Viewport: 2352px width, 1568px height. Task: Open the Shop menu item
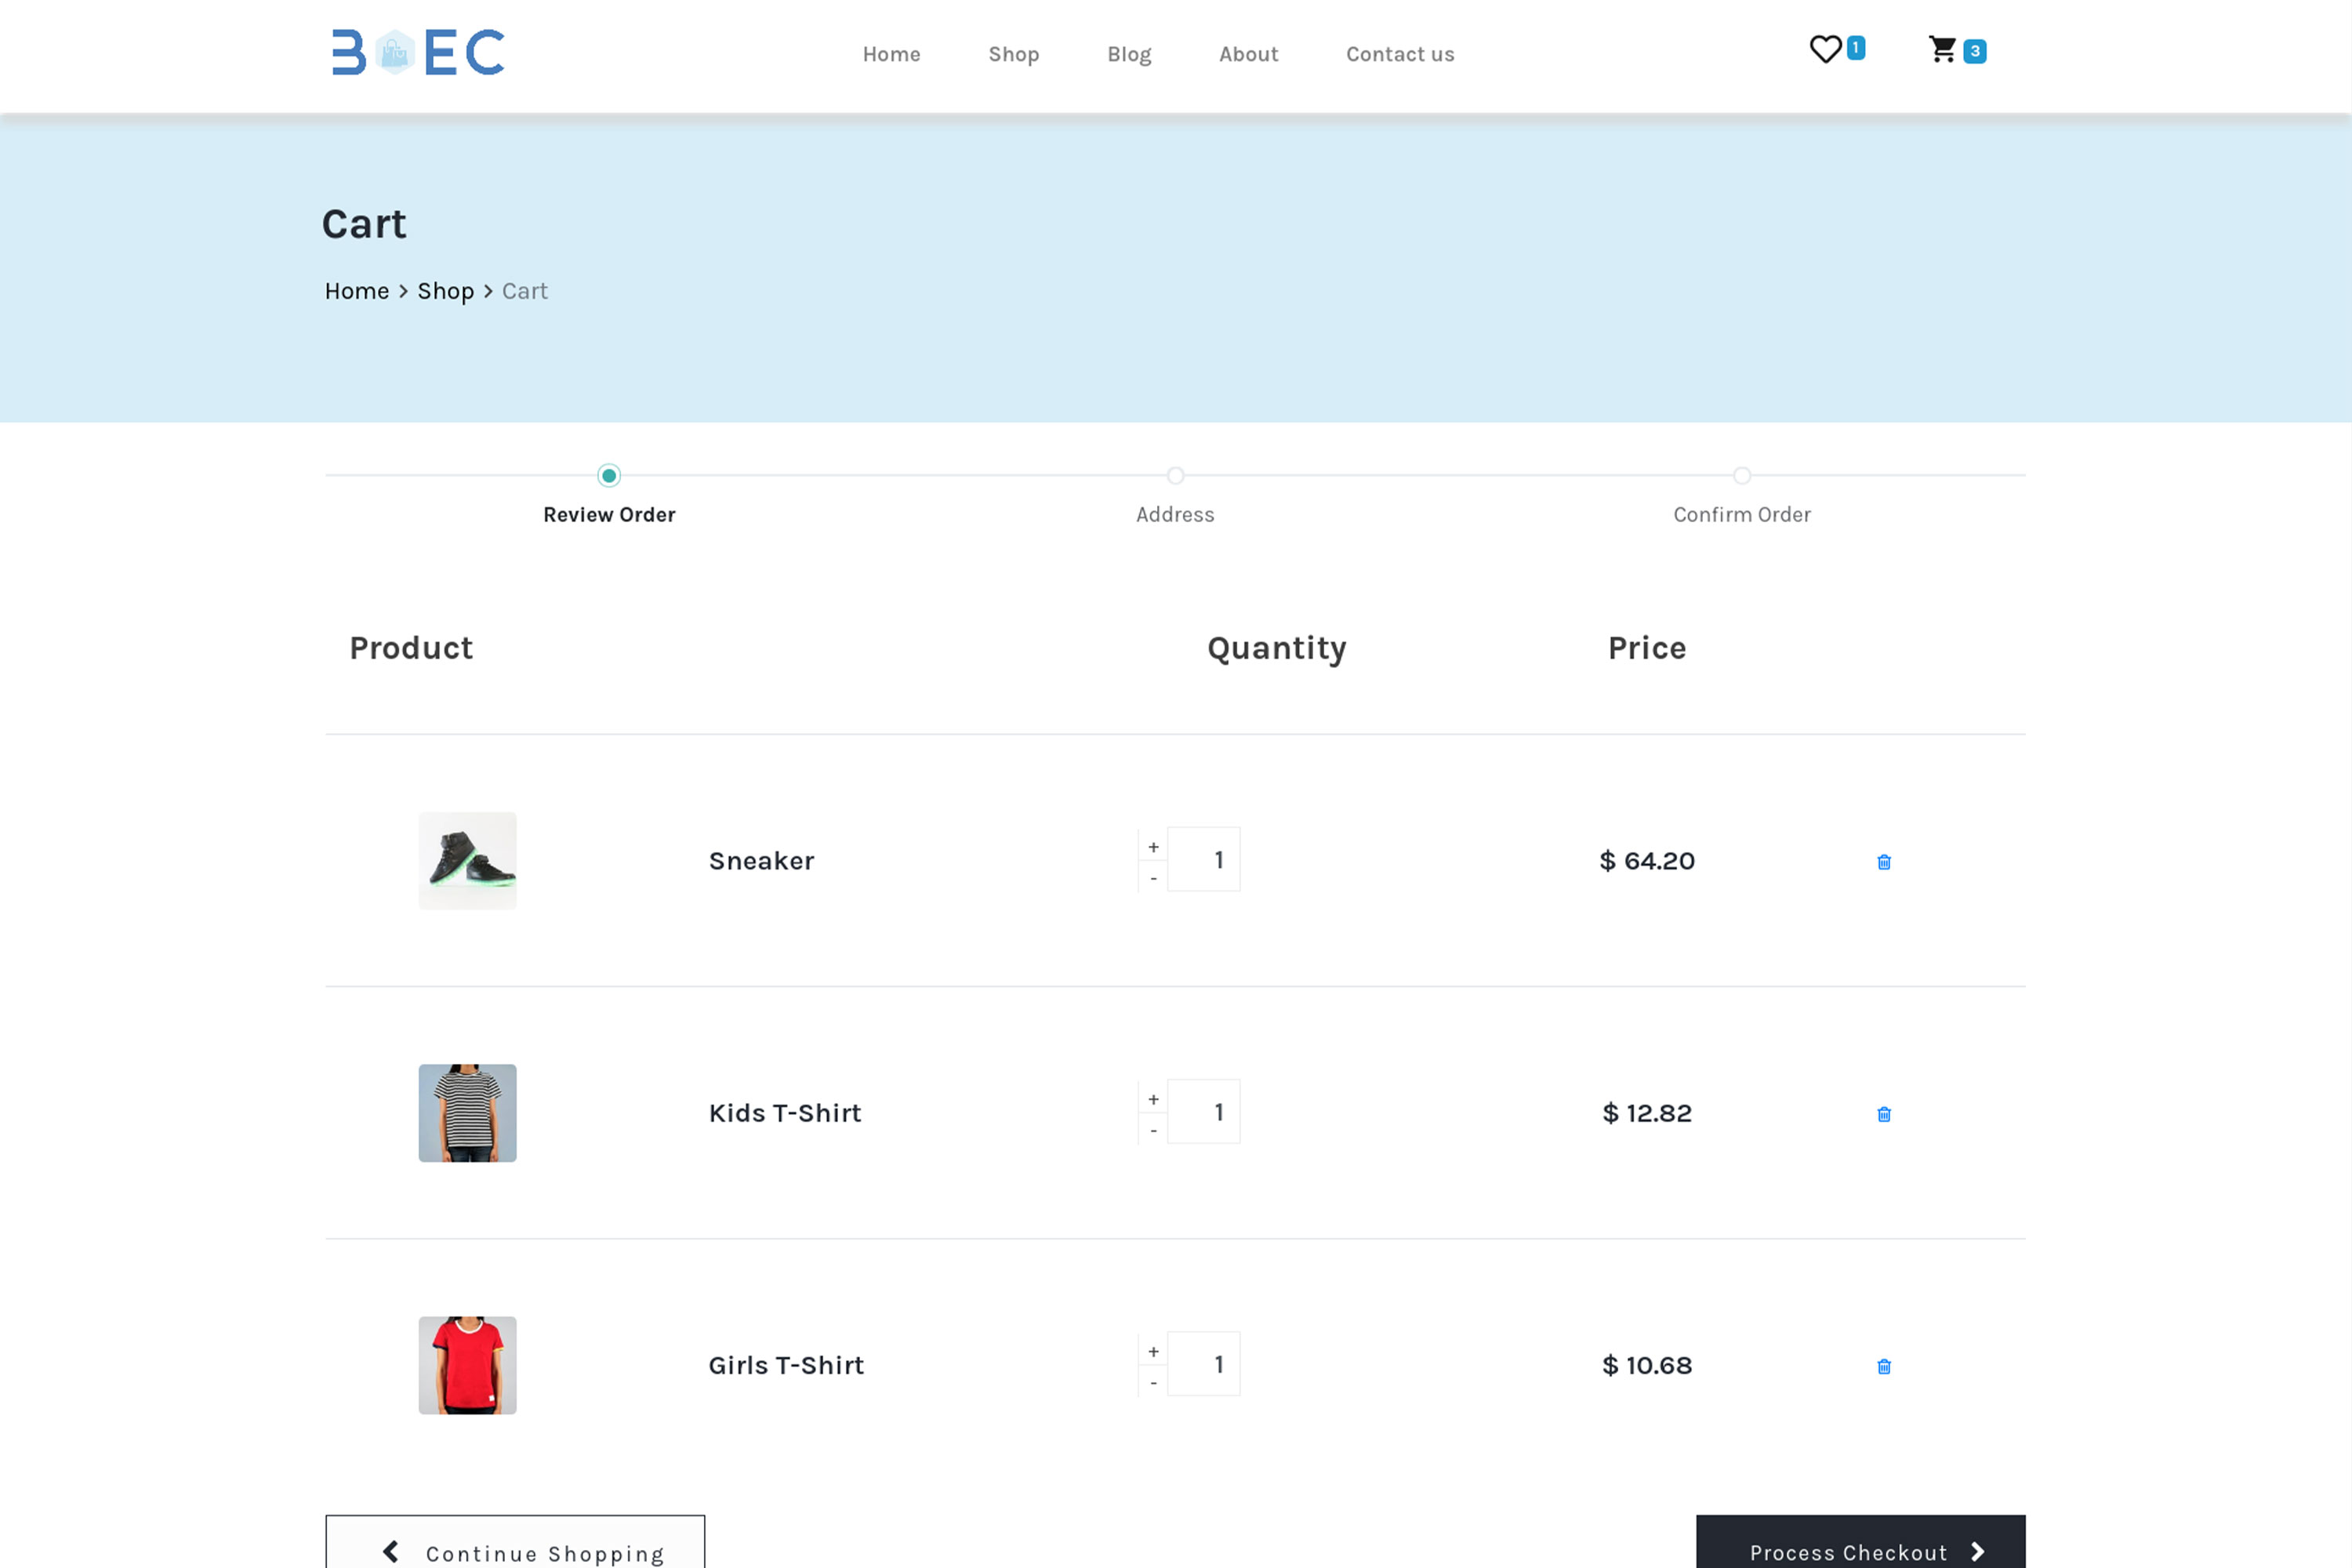point(1013,54)
